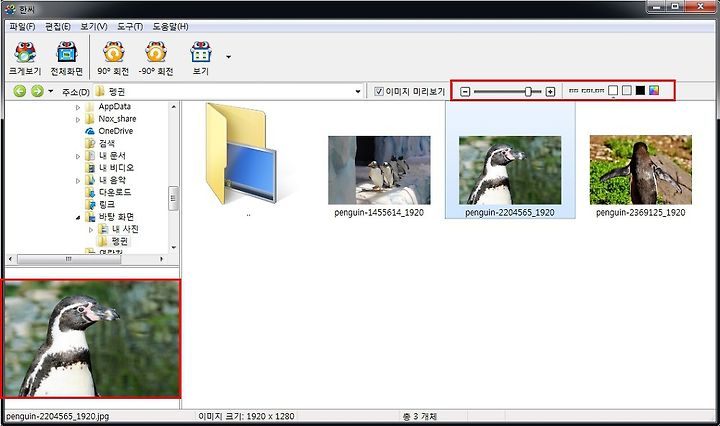Click the plus thumbnail size icon
Image resolution: width=720 pixels, height=426 pixels.
click(x=550, y=92)
